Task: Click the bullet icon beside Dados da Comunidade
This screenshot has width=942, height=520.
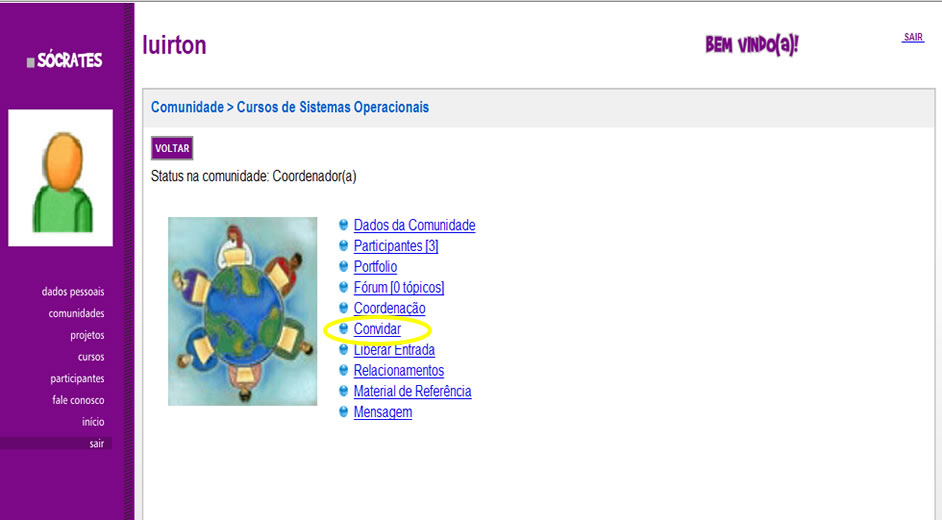Action: (x=344, y=225)
